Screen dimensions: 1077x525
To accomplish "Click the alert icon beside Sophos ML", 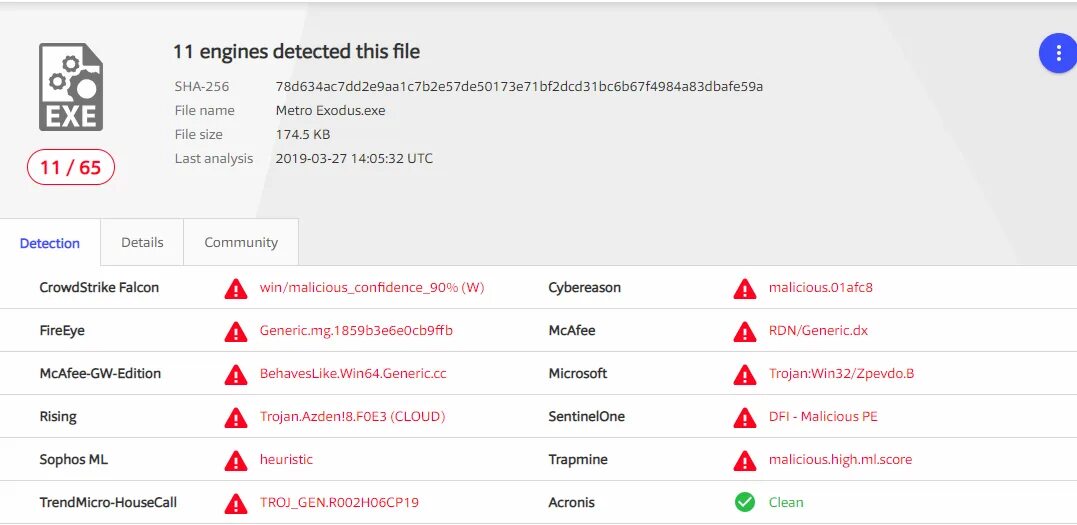I will click(235, 460).
